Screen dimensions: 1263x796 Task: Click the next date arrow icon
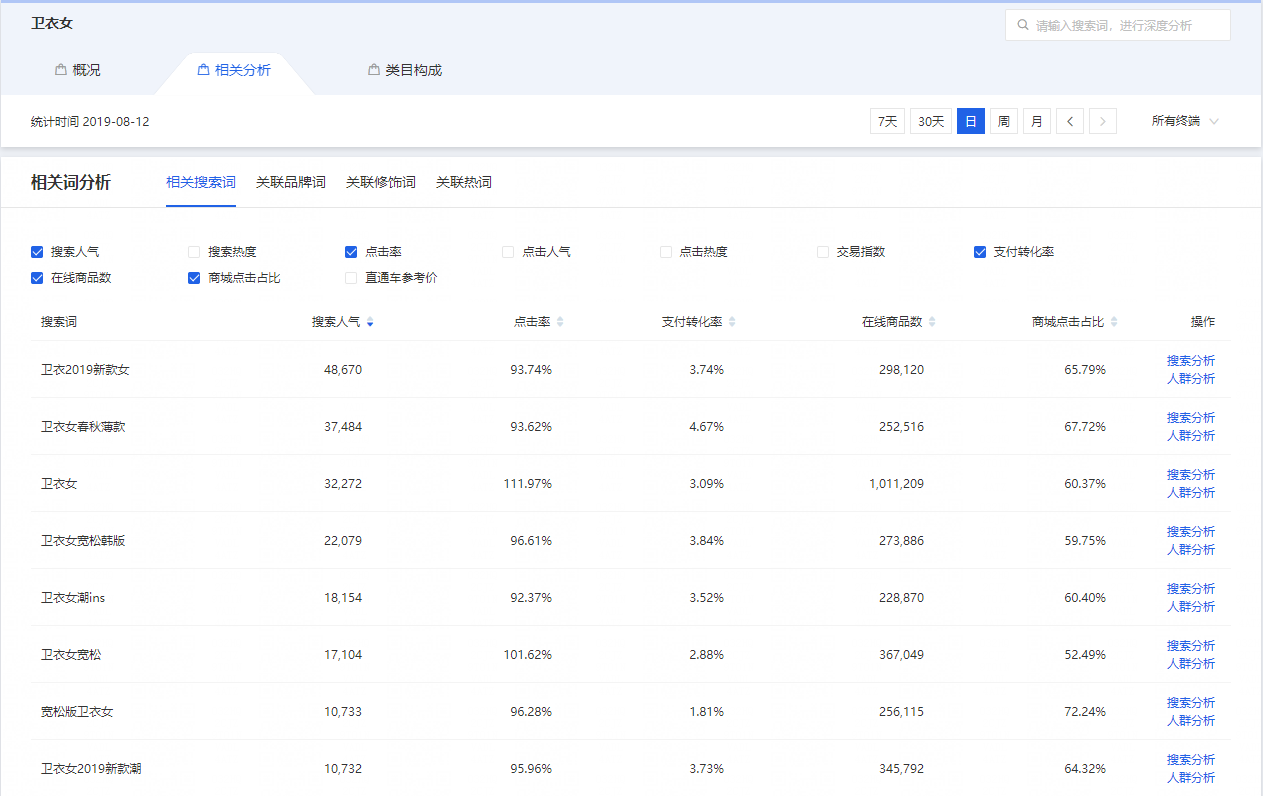click(1103, 122)
